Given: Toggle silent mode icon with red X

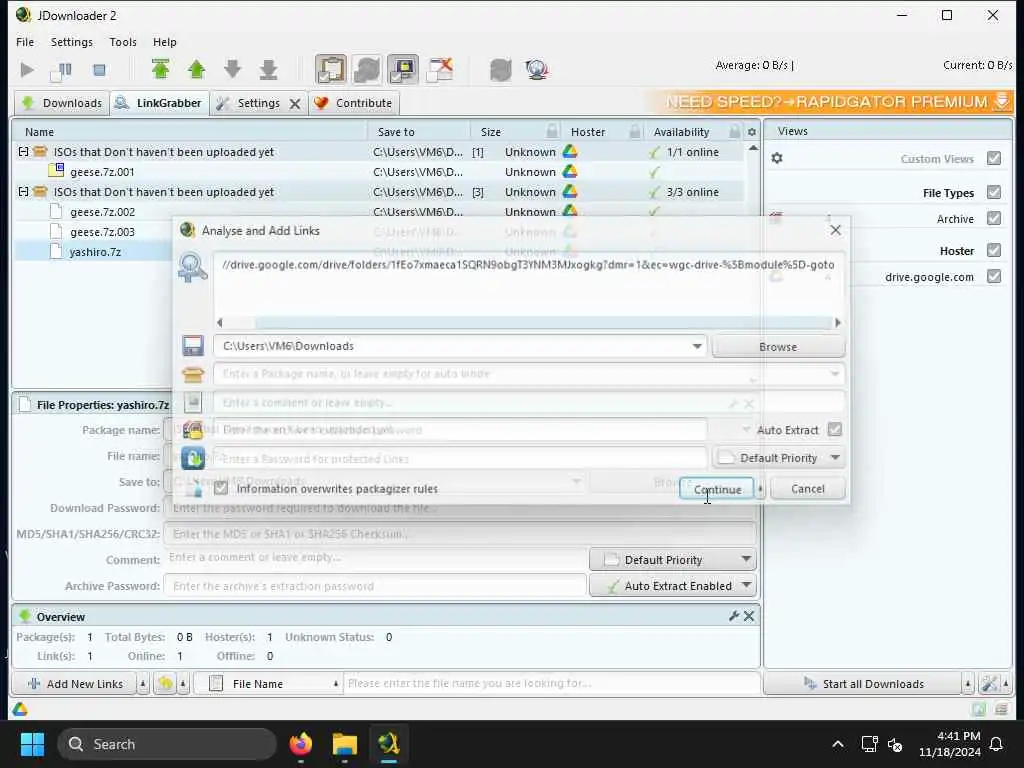Looking at the screenshot, I should coord(440,69).
